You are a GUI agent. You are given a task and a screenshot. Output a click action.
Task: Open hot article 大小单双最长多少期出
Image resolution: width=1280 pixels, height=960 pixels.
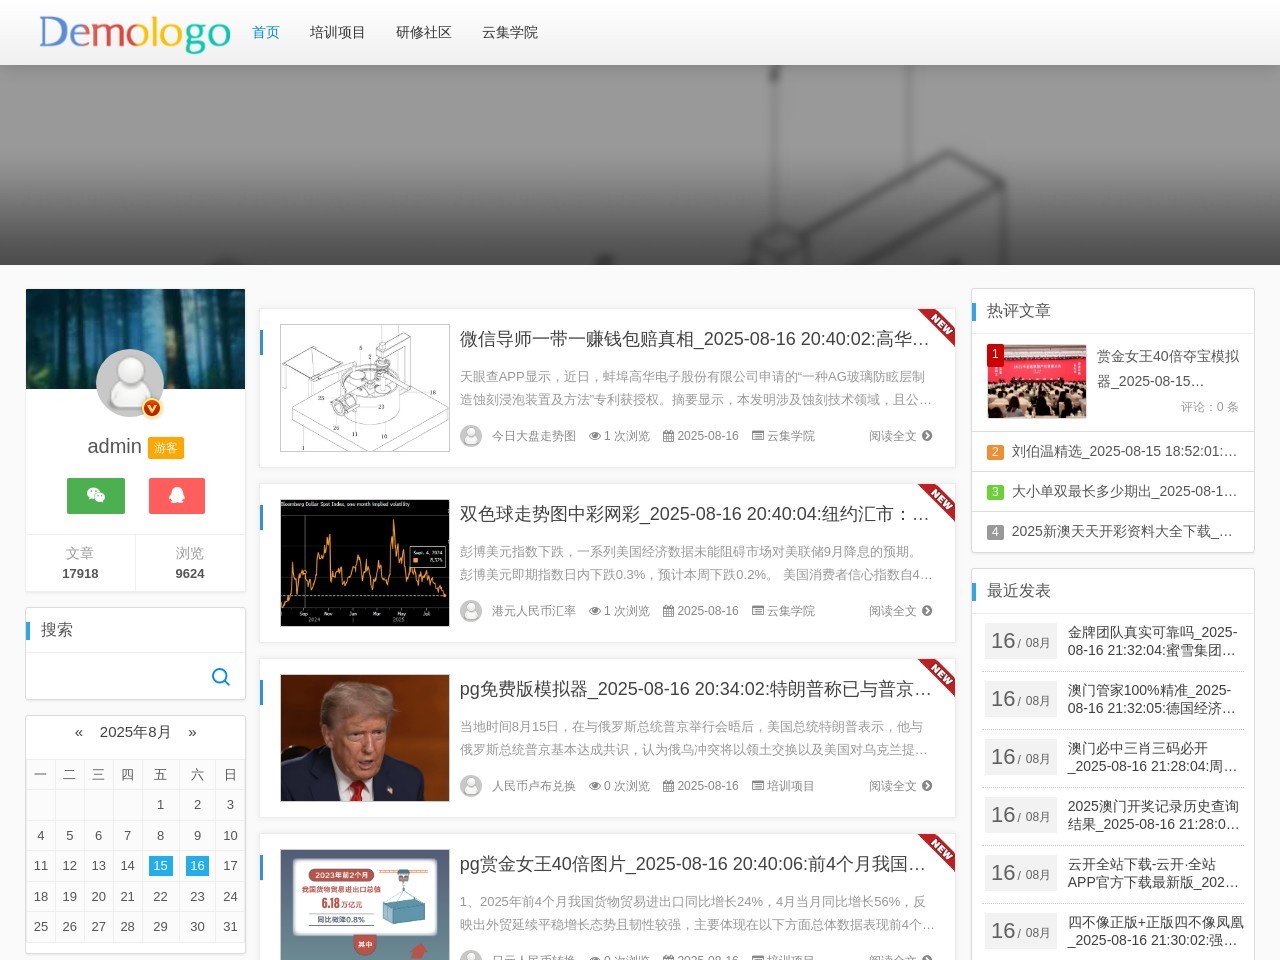click(x=1124, y=492)
